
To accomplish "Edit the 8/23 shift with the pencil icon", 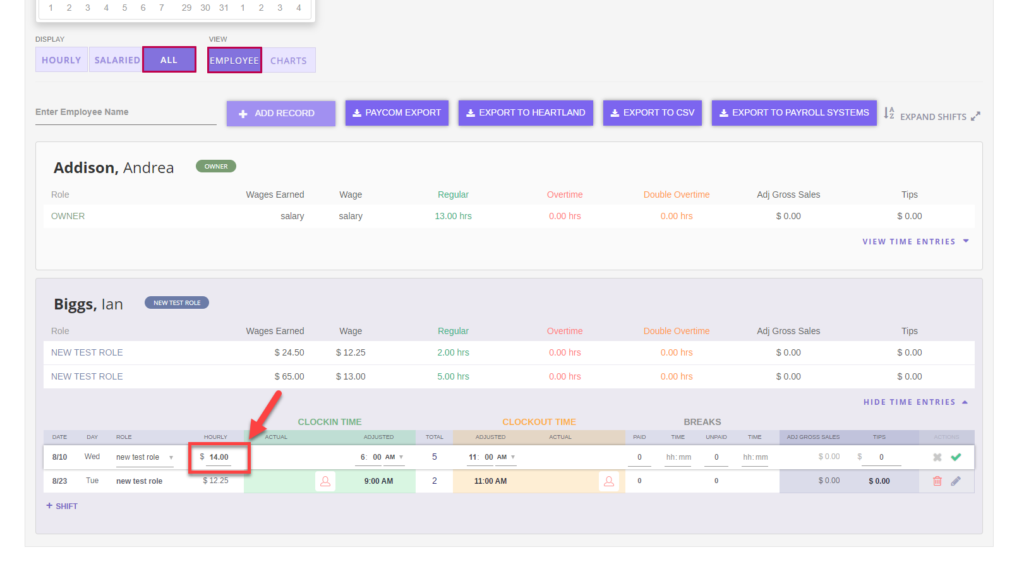I will coord(957,481).
